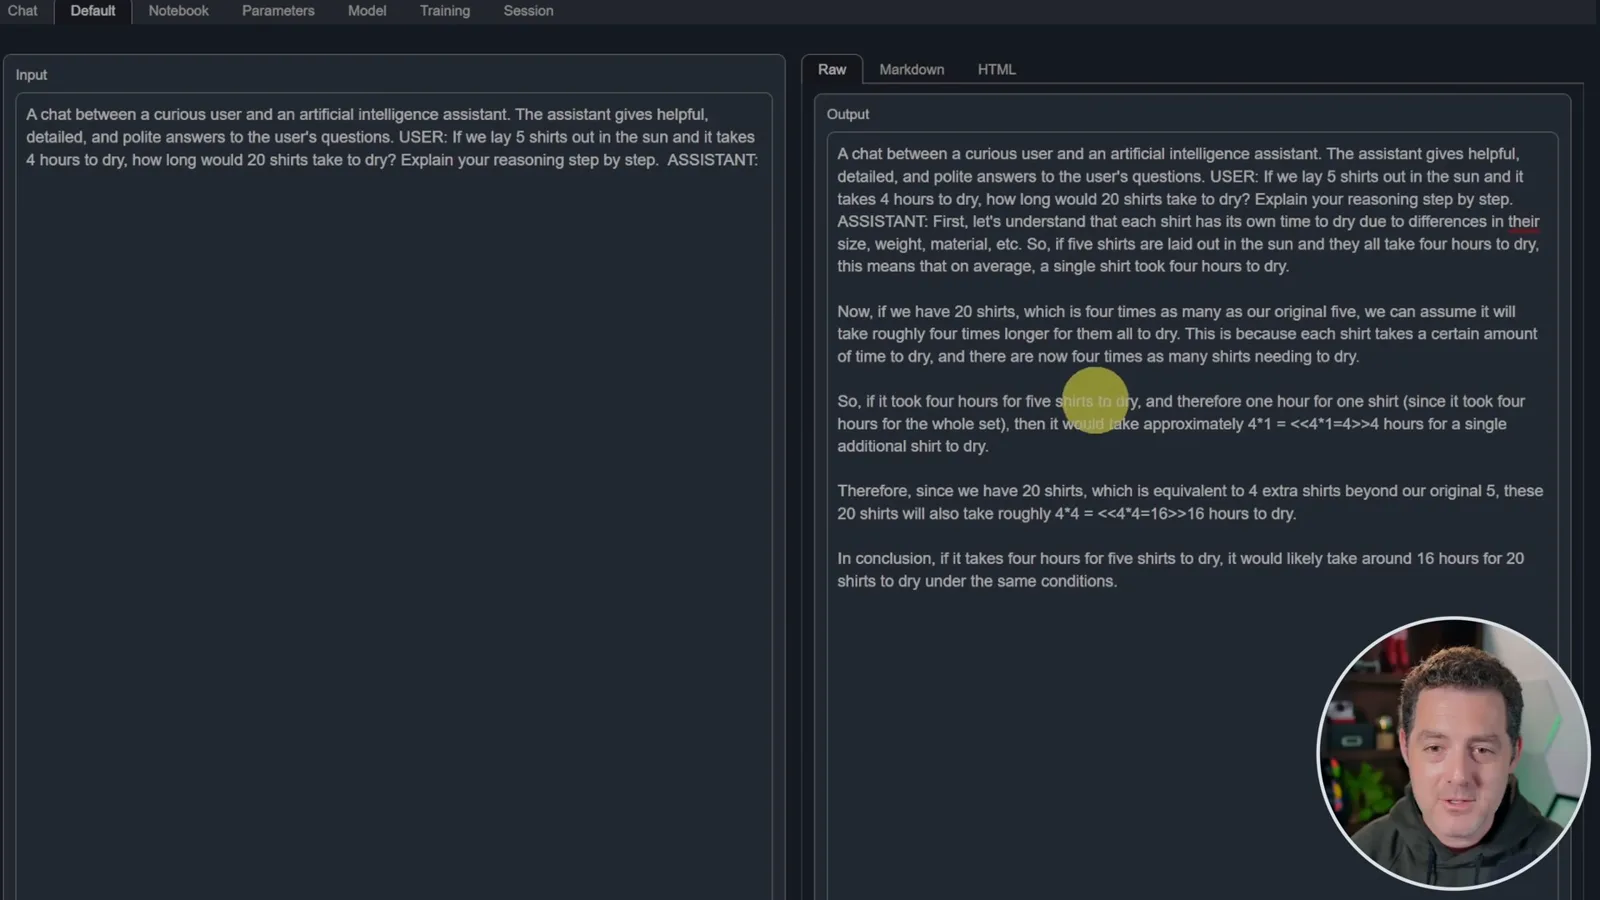Switch to the Session tab
1600x900 pixels.
pyautogui.click(x=528, y=11)
